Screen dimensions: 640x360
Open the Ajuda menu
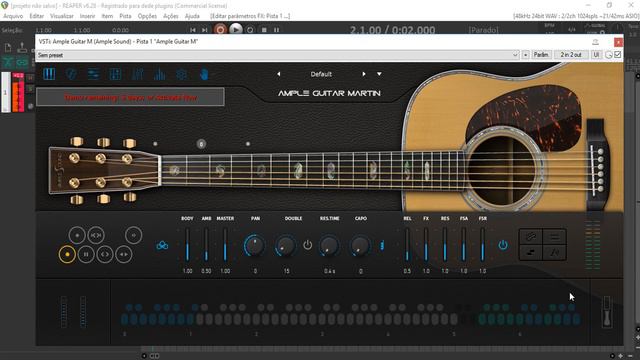point(192,16)
